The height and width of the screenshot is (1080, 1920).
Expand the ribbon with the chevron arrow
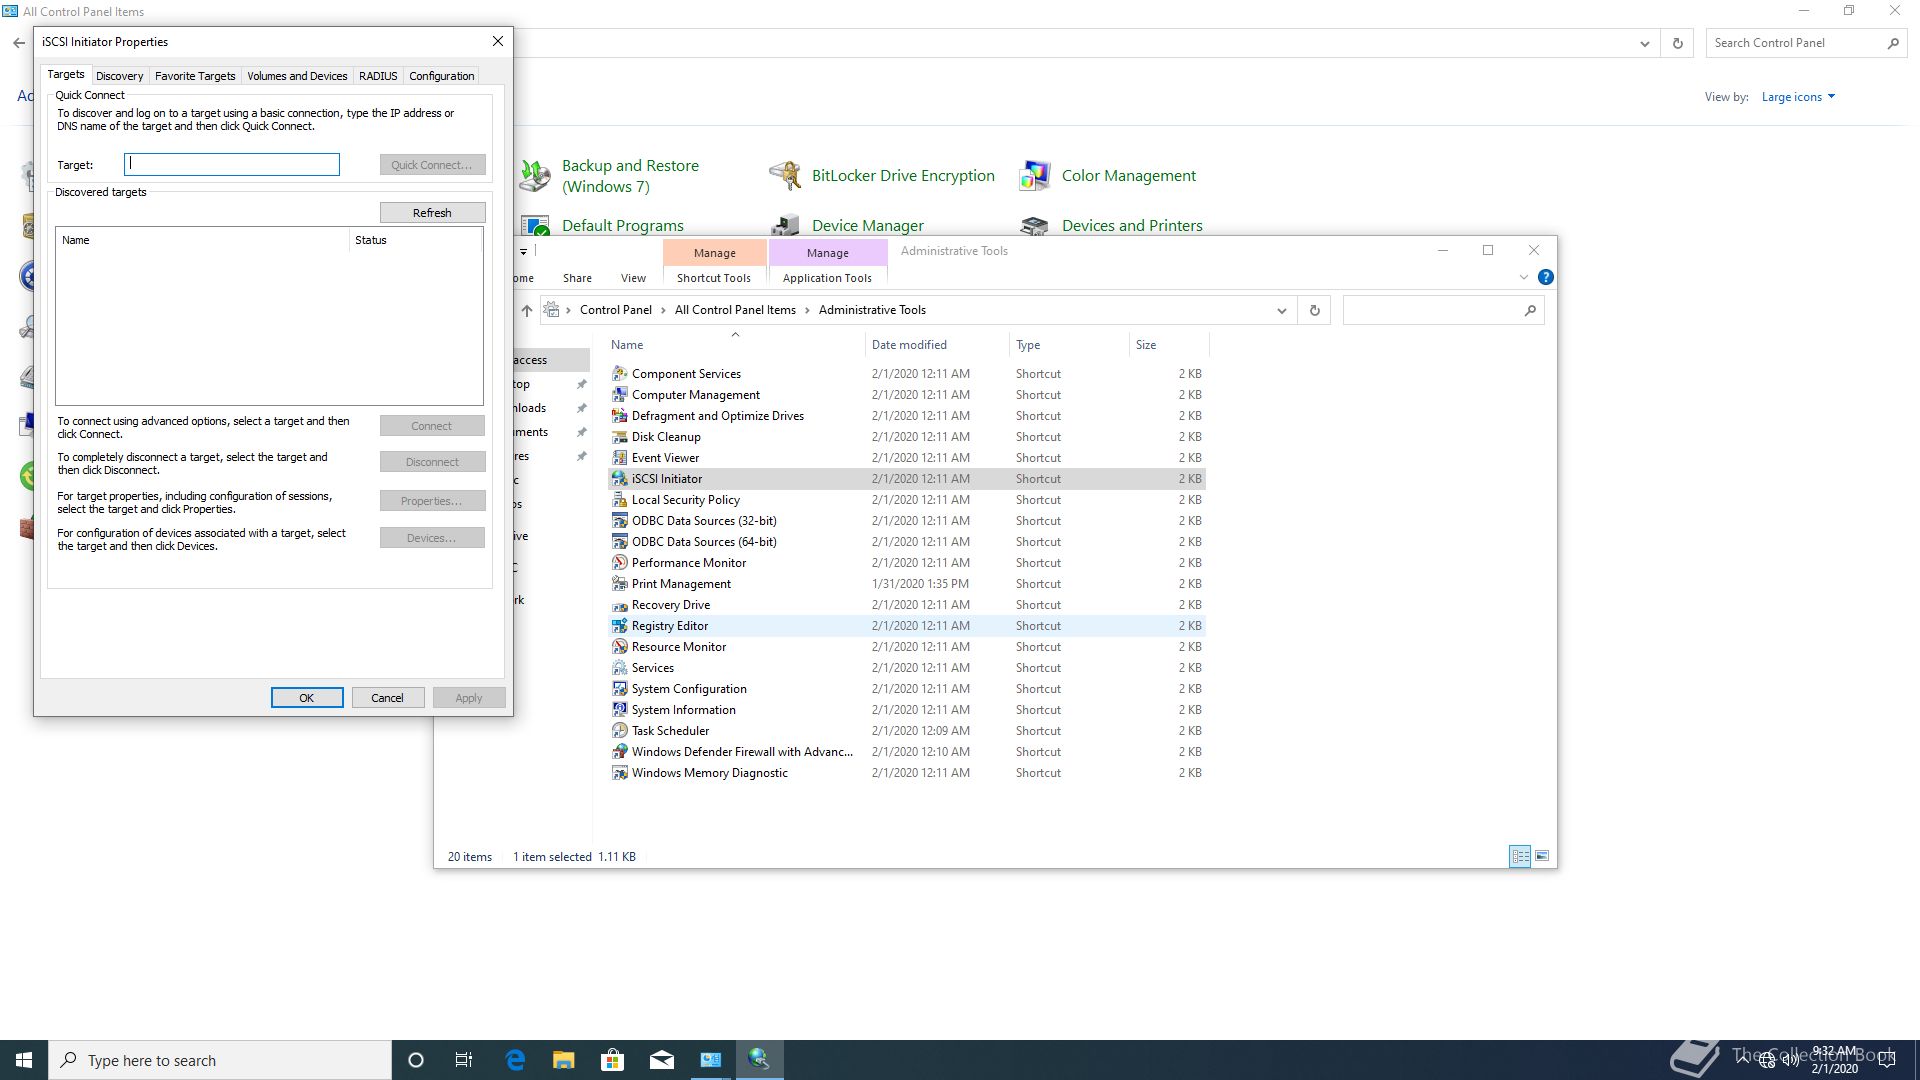pos(1523,277)
